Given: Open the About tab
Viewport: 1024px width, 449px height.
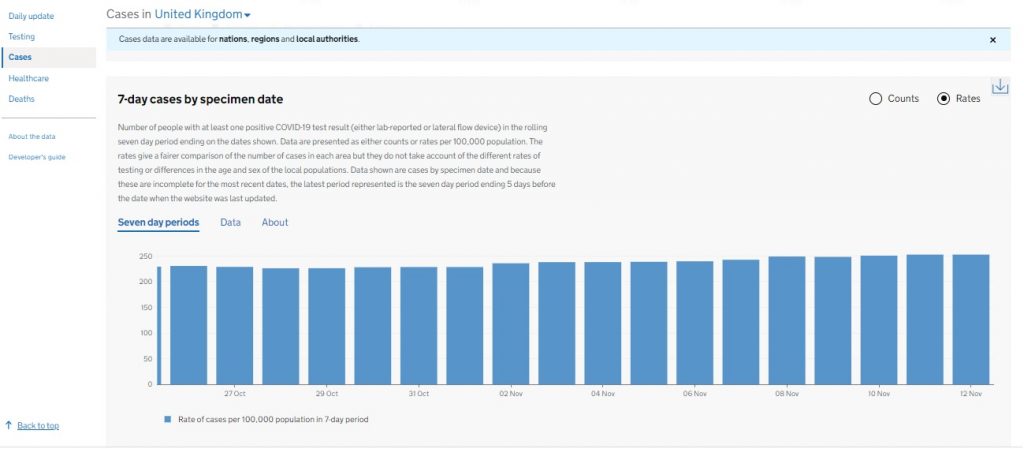Looking at the screenshot, I should pyautogui.click(x=275, y=222).
